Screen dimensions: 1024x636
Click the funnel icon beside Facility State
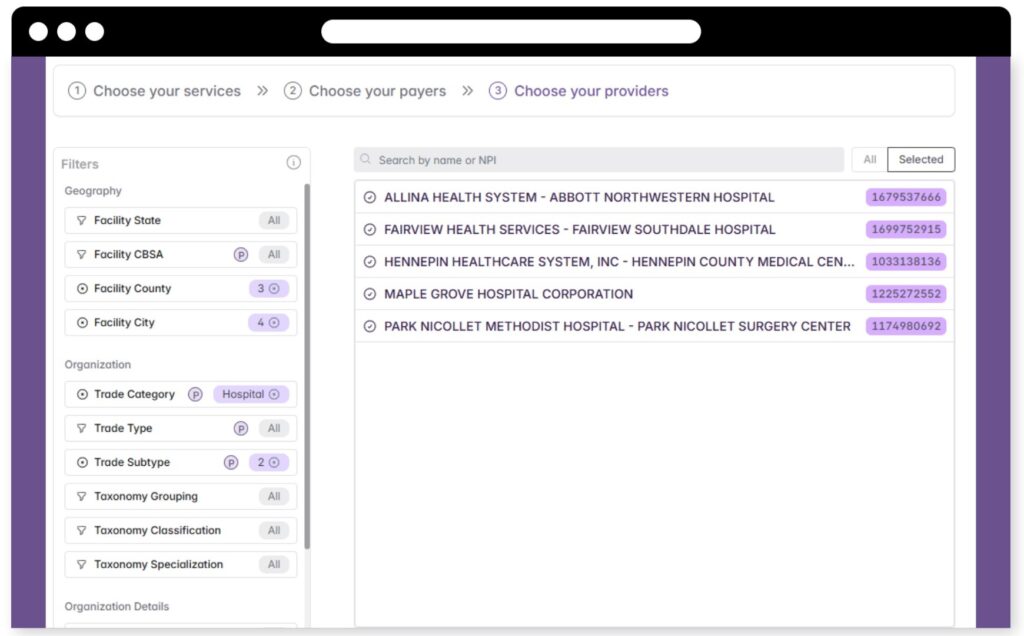click(82, 221)
